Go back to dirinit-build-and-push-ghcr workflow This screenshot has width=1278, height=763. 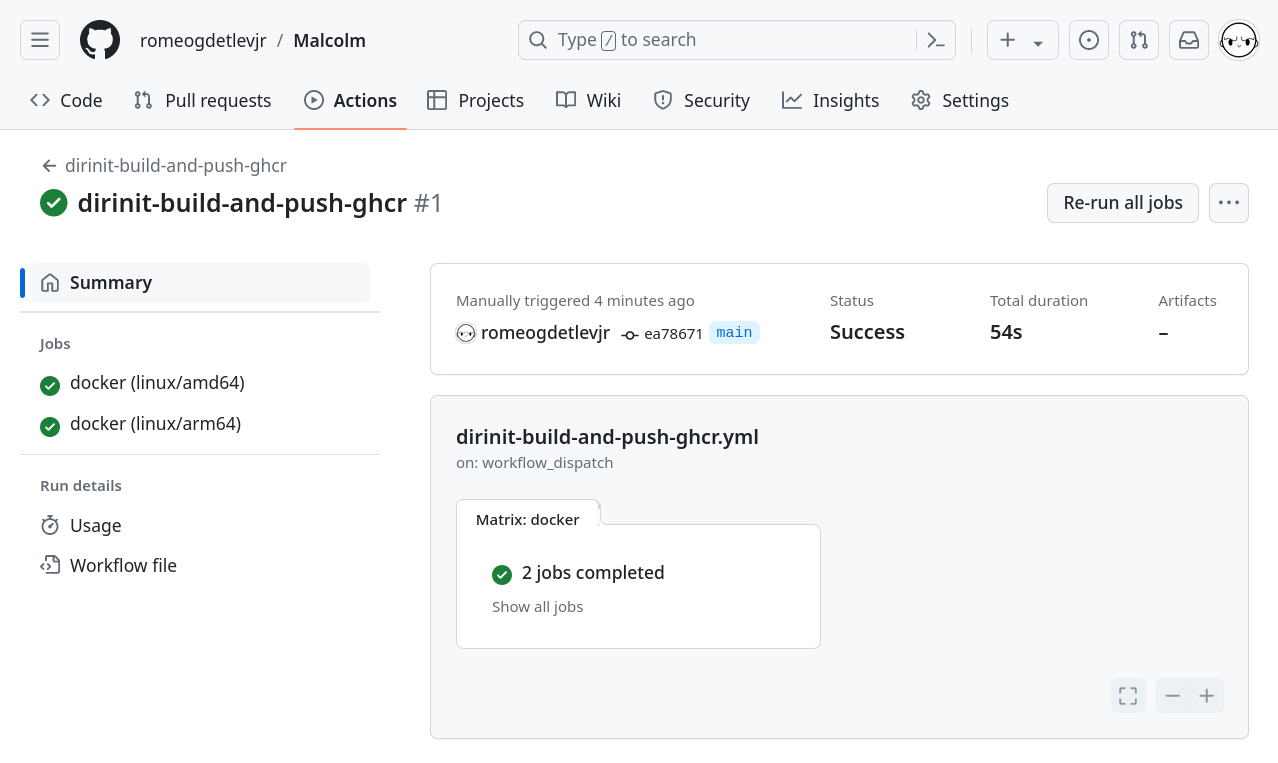point(164,166)
